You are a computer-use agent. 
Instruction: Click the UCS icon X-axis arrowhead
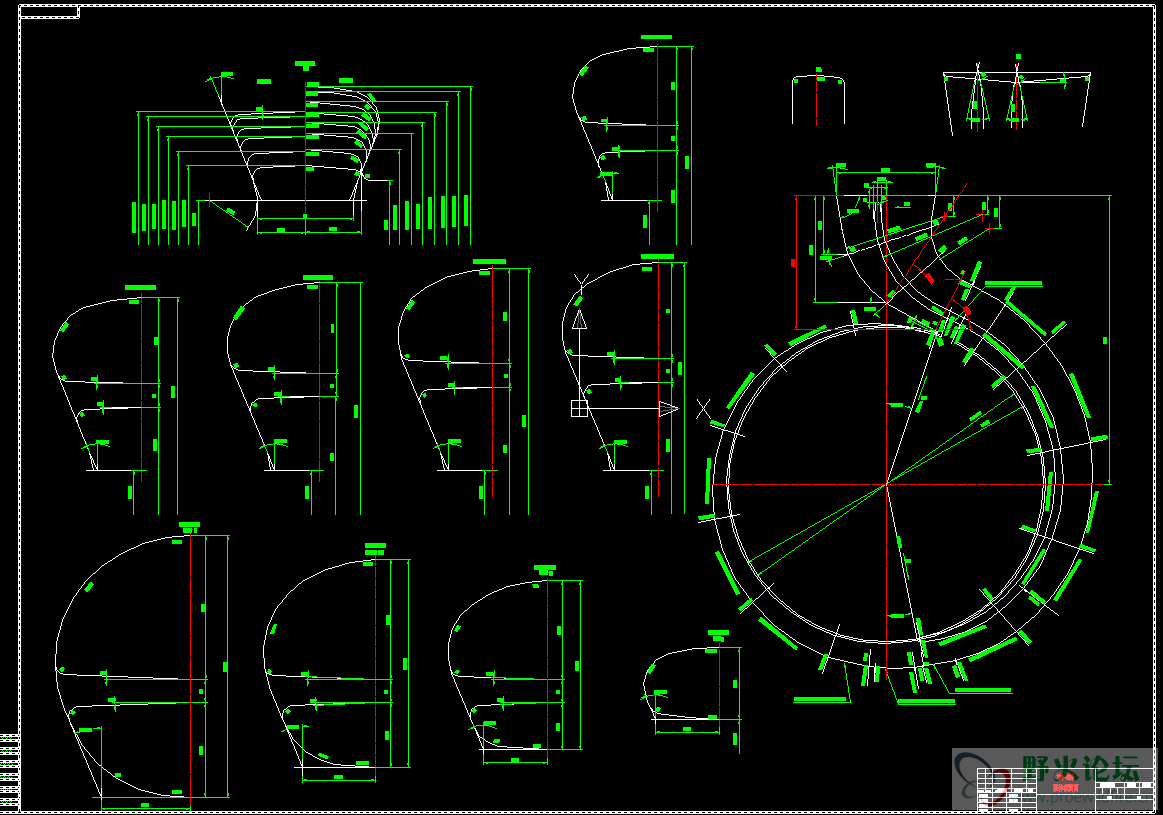[668, 409]
